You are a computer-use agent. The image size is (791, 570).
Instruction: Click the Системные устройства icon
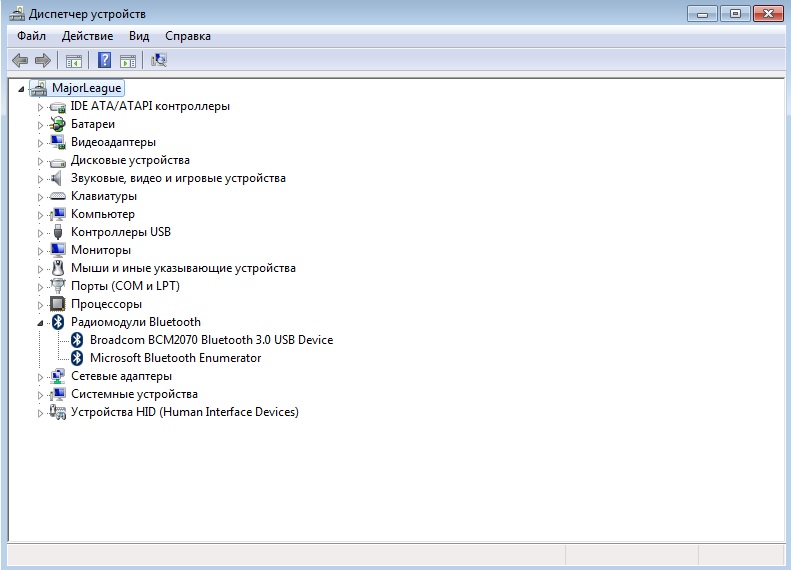(58, 394)
